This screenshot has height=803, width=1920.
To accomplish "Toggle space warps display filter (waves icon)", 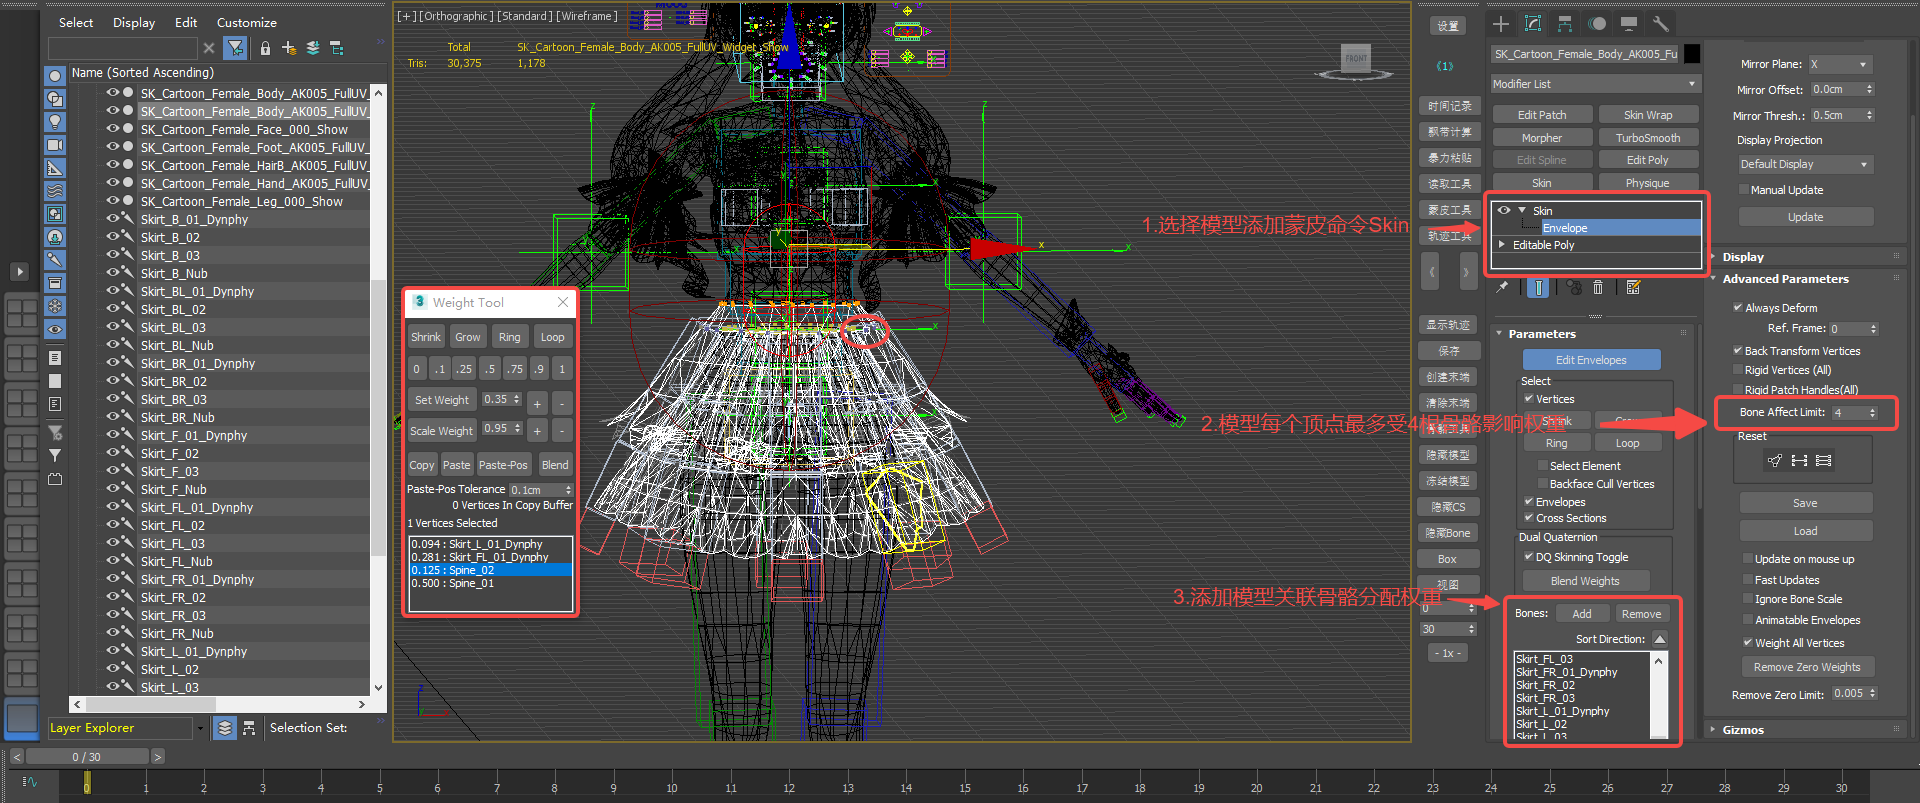I will [55, 191].
